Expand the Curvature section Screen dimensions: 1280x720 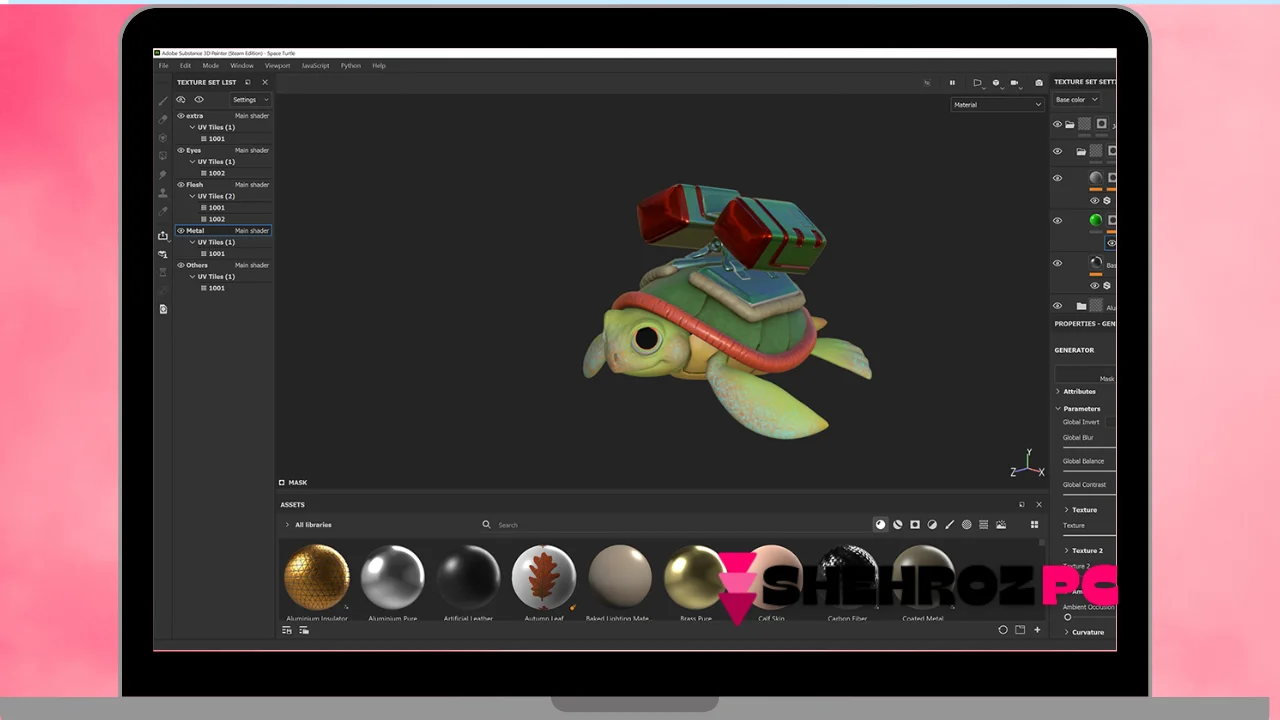[1066, 632]
